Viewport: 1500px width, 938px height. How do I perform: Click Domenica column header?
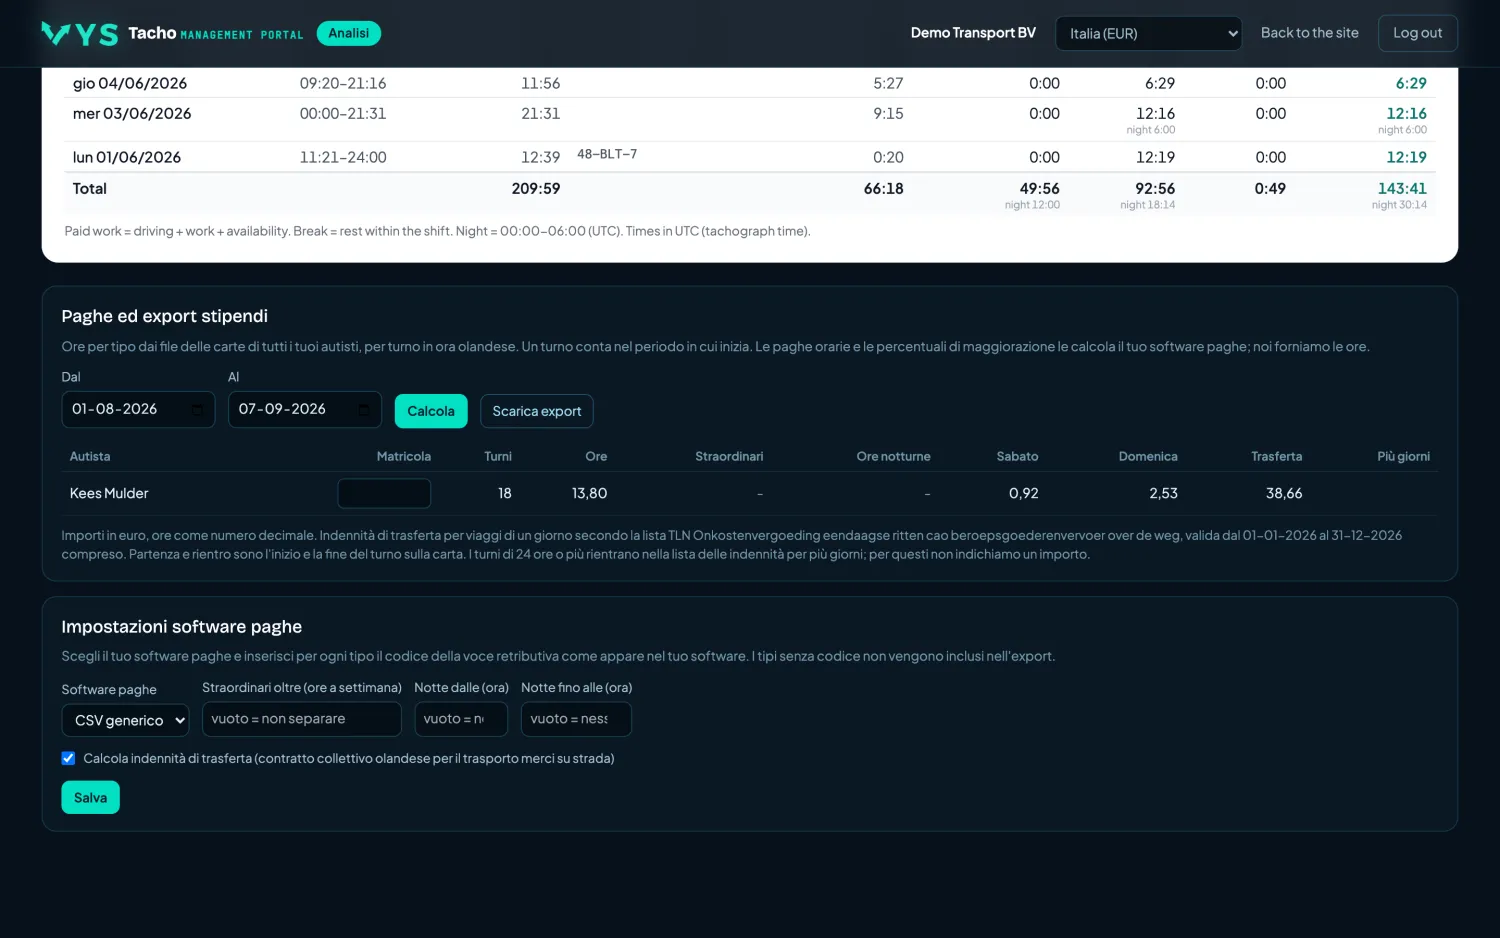tap(1148, 456)
